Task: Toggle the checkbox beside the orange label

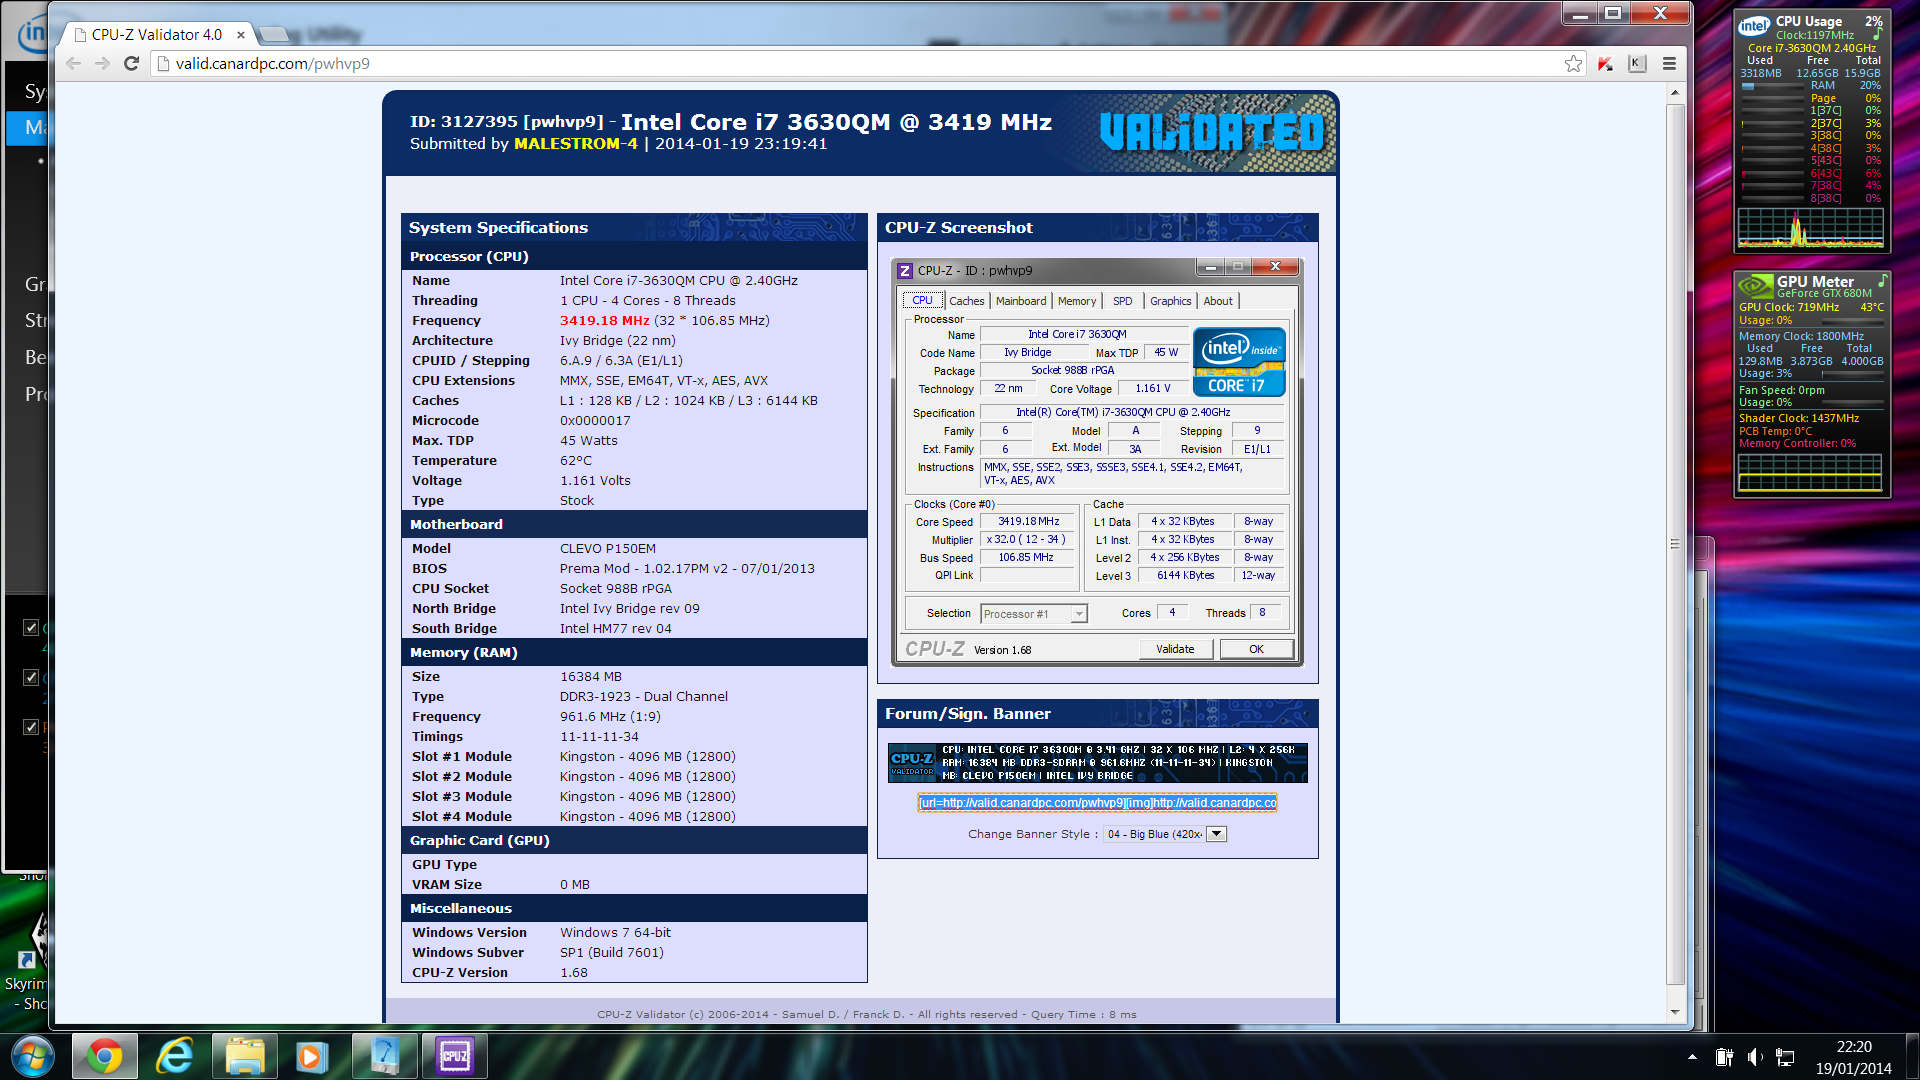Action: (x=31, y=727)
